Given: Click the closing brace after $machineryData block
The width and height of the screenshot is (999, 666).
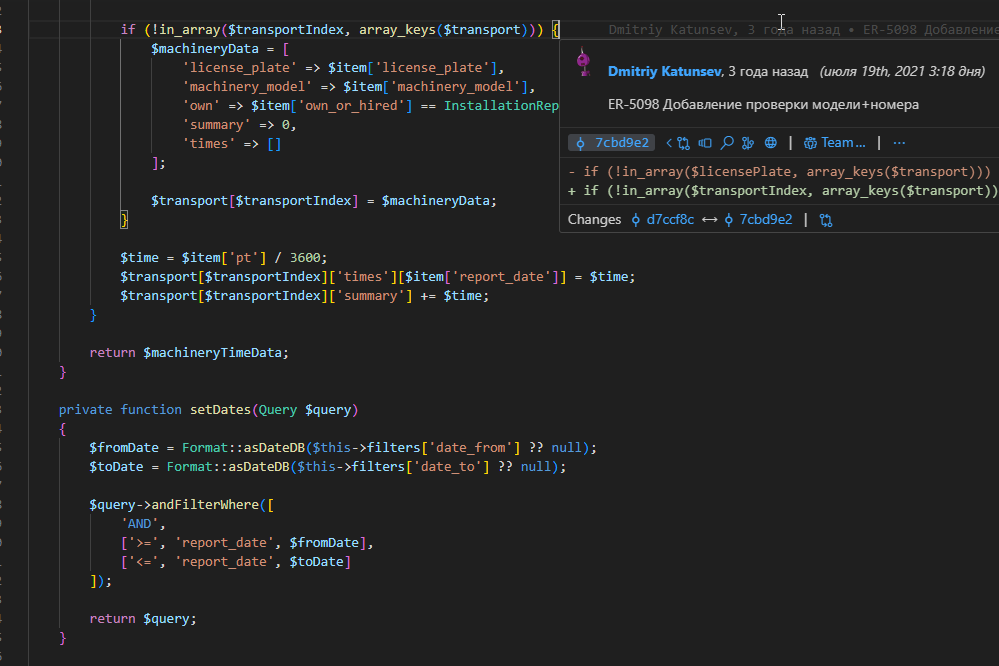Looking at the screenshot, I should tap(124, 220).
